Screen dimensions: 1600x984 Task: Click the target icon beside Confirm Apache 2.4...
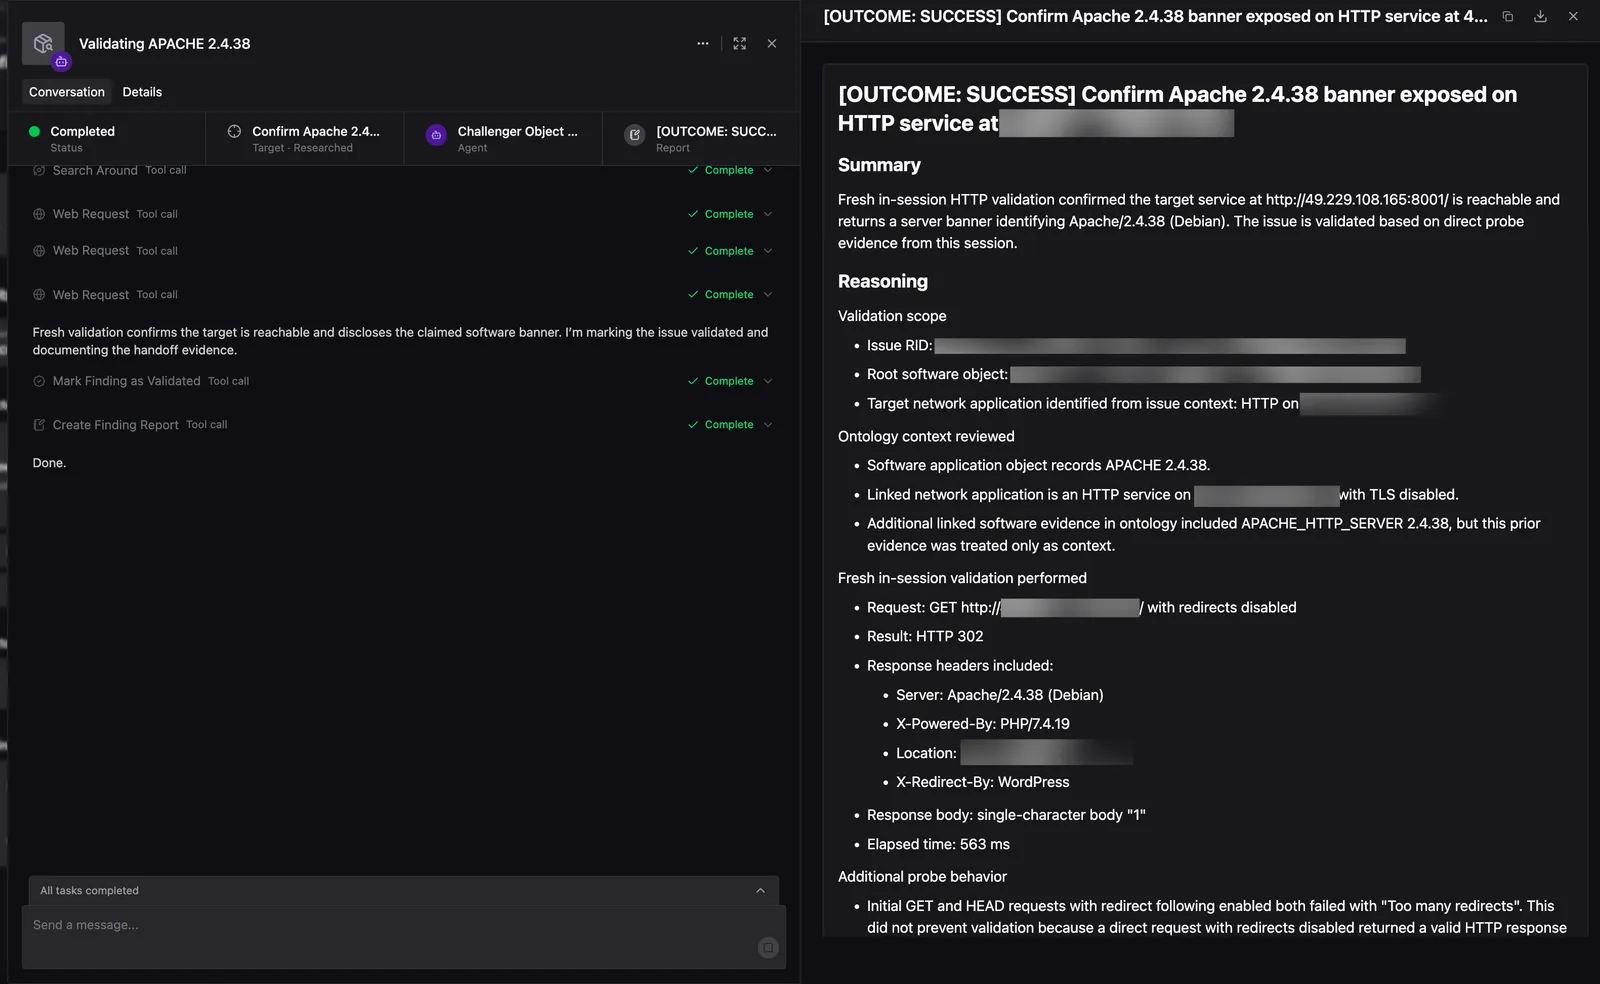pyautogui.click(x=234, y=131)
